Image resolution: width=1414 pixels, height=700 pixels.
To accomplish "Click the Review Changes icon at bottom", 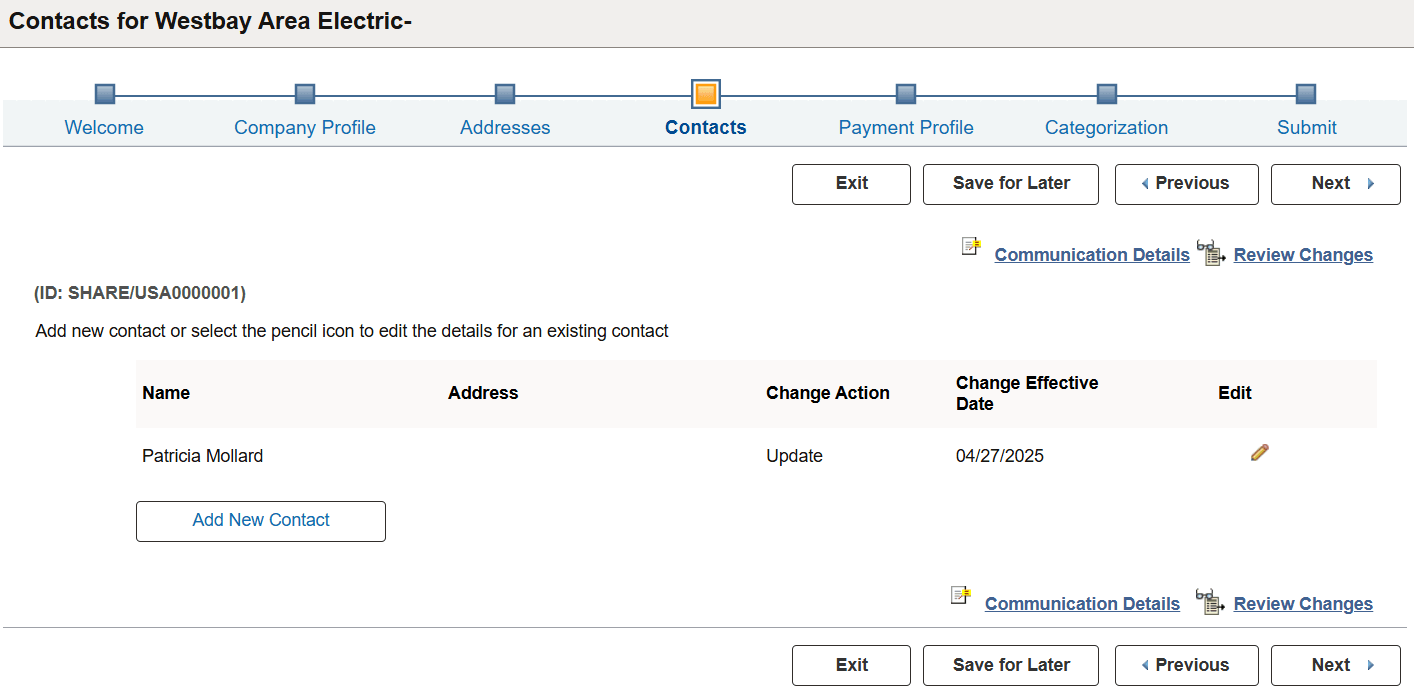I will [x=1210, y=601].
